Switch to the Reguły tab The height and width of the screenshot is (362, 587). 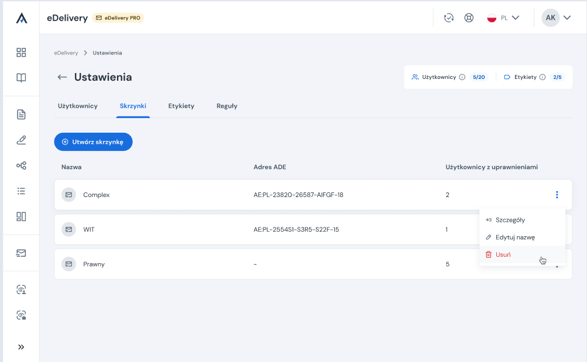point(227,106)
